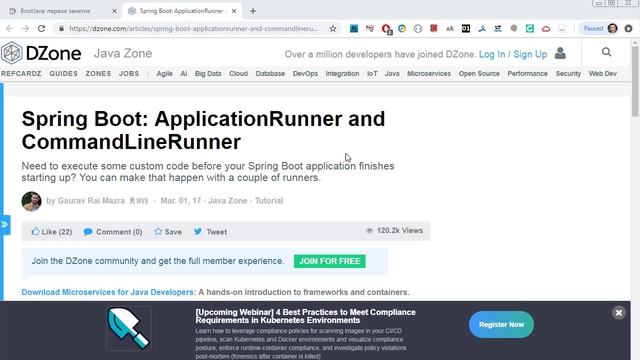Open author Gaurav Rai Mazra profile link
640x360 pixels.
click(x=91, y=201)
